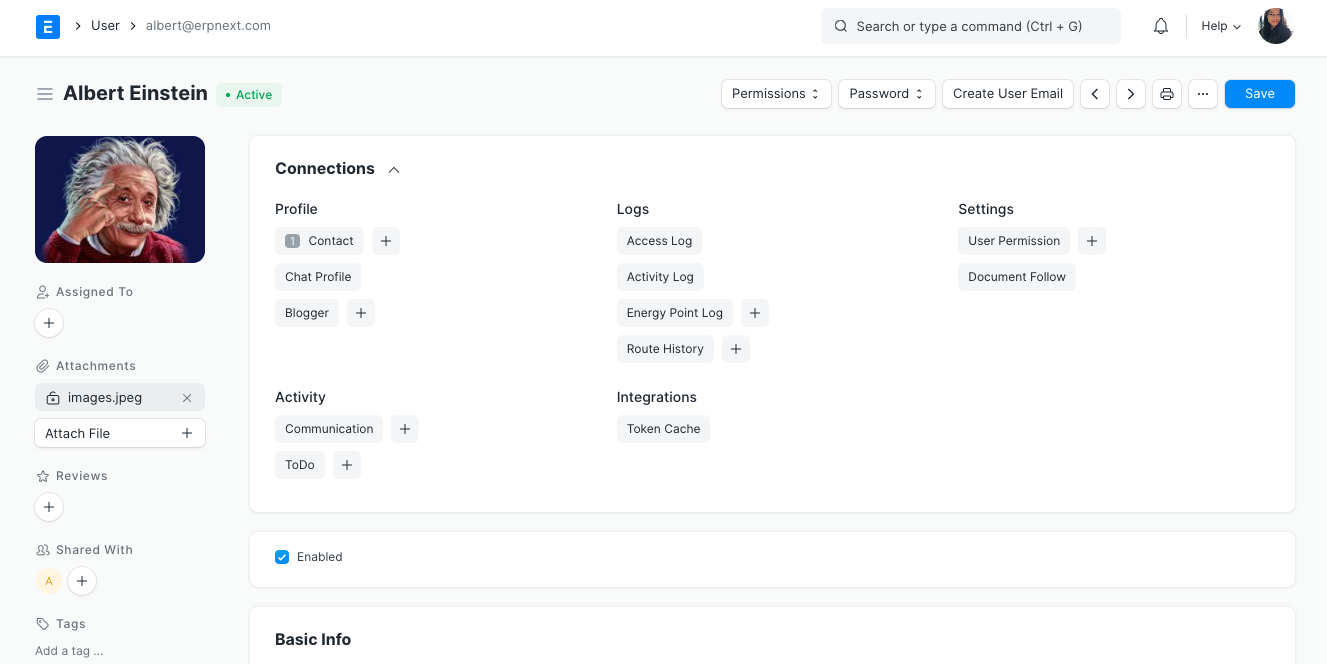Screen dimensions: 1327x664
Task: Open User Permission settings
Action: coord(1014,241)
